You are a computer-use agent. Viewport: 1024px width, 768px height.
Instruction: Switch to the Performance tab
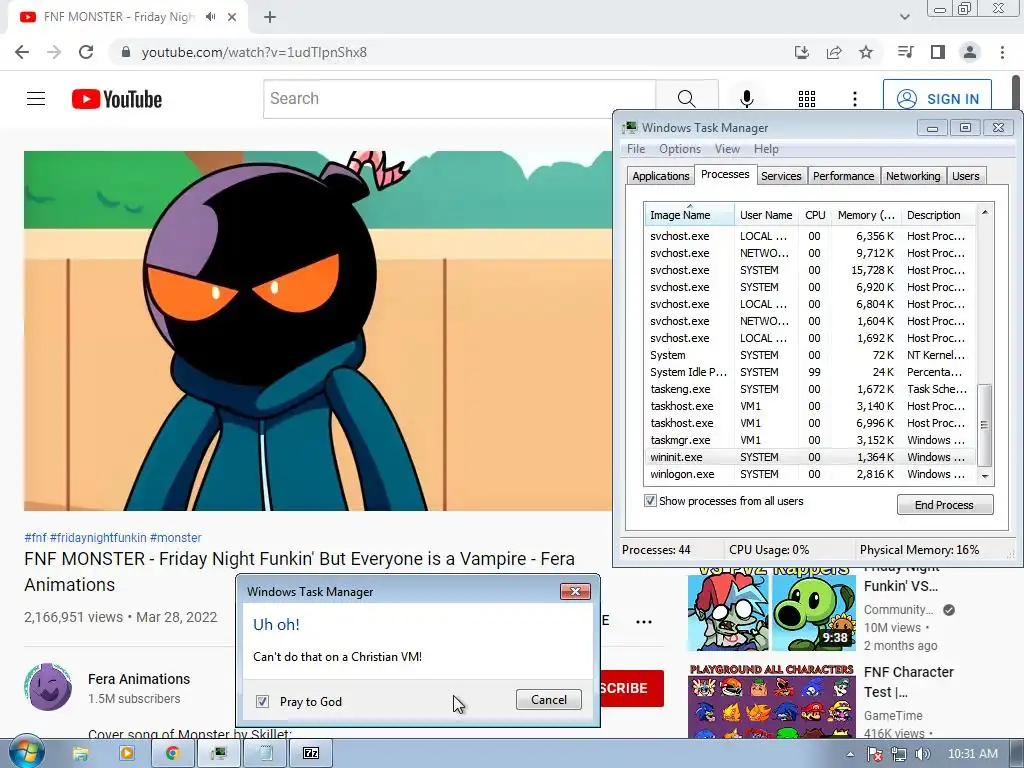point(843,176)
